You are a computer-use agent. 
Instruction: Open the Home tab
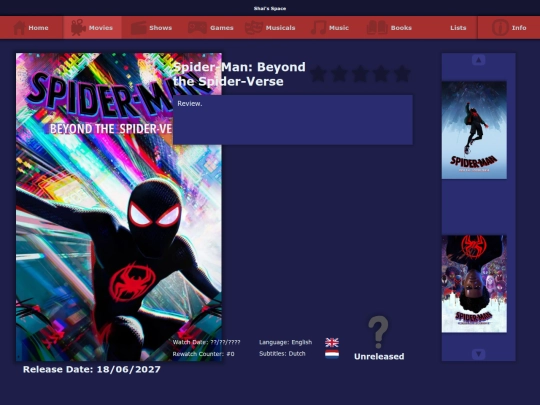pyautogui.click(x=32, y=28)
